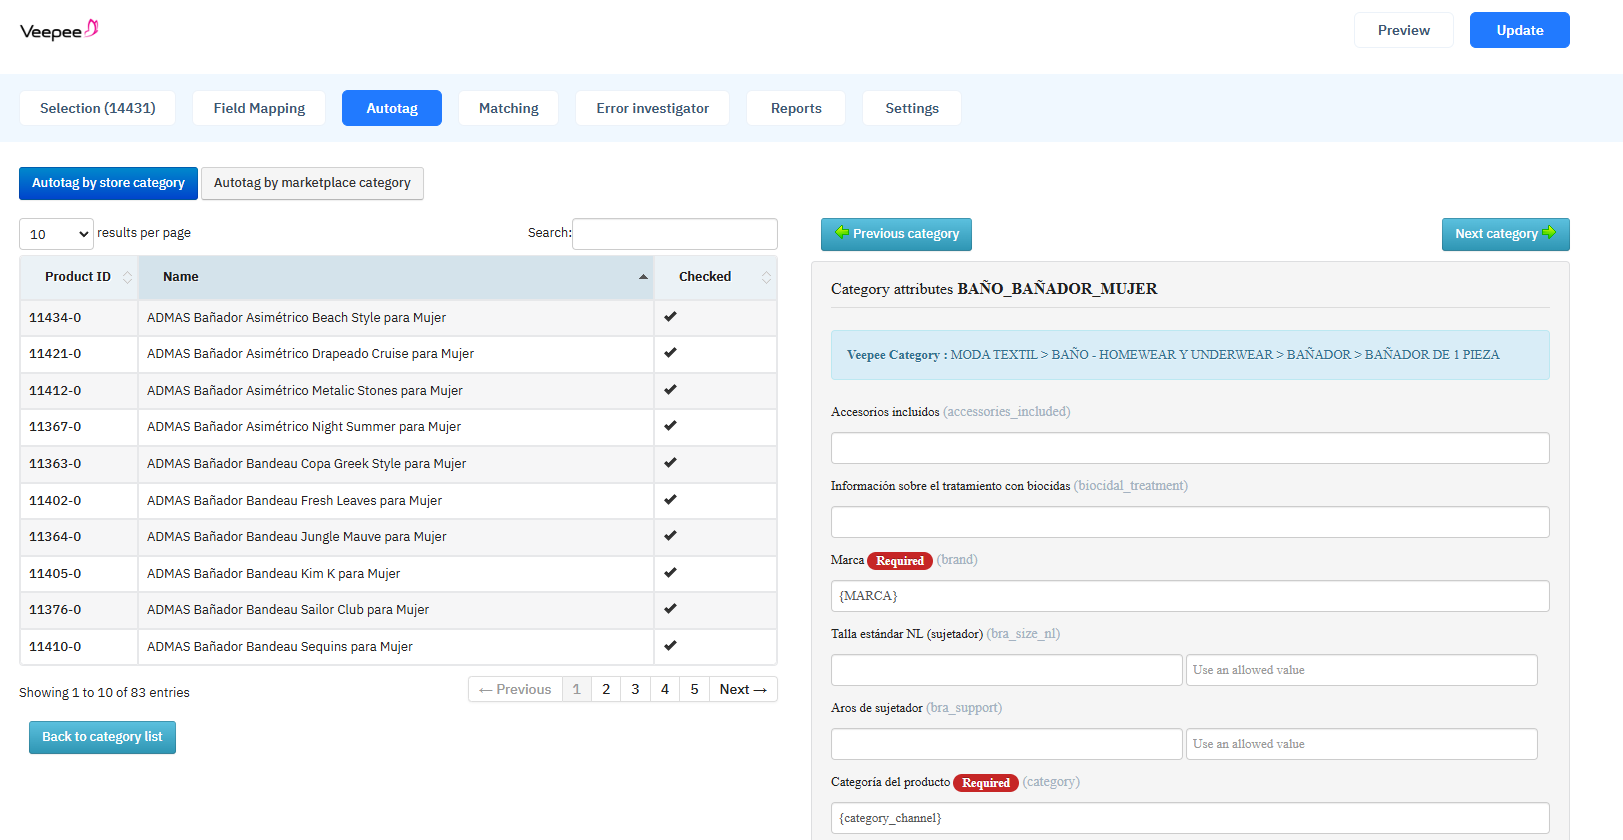Screen dimensions: 1623x840
Task: Click the Product ID sort arrows
Action: coord(127,277)
